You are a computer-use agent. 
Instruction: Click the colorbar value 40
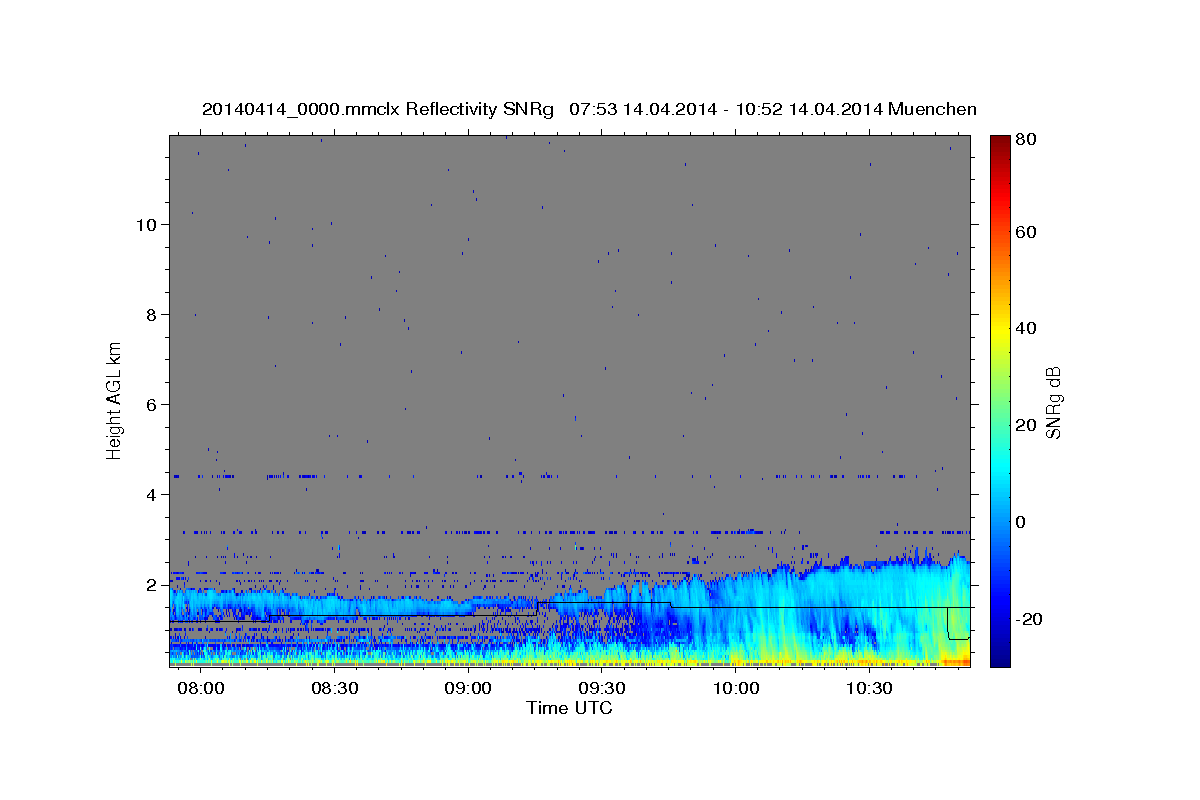click(x=1027, y=328)
